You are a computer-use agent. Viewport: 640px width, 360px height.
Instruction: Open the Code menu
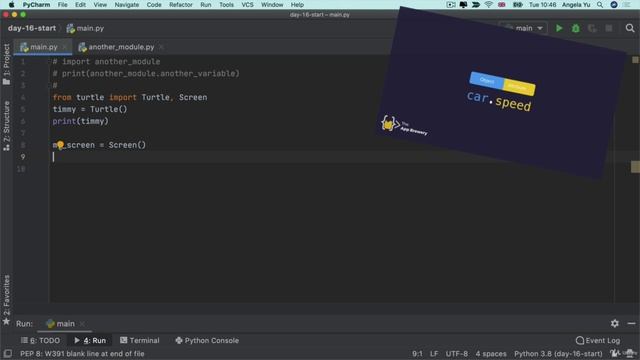click(x=154, y=5)
